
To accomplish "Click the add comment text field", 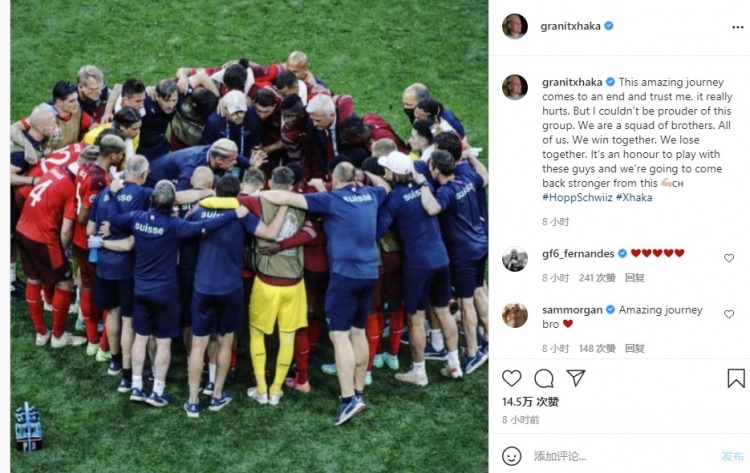I will [x=622, y=456].
